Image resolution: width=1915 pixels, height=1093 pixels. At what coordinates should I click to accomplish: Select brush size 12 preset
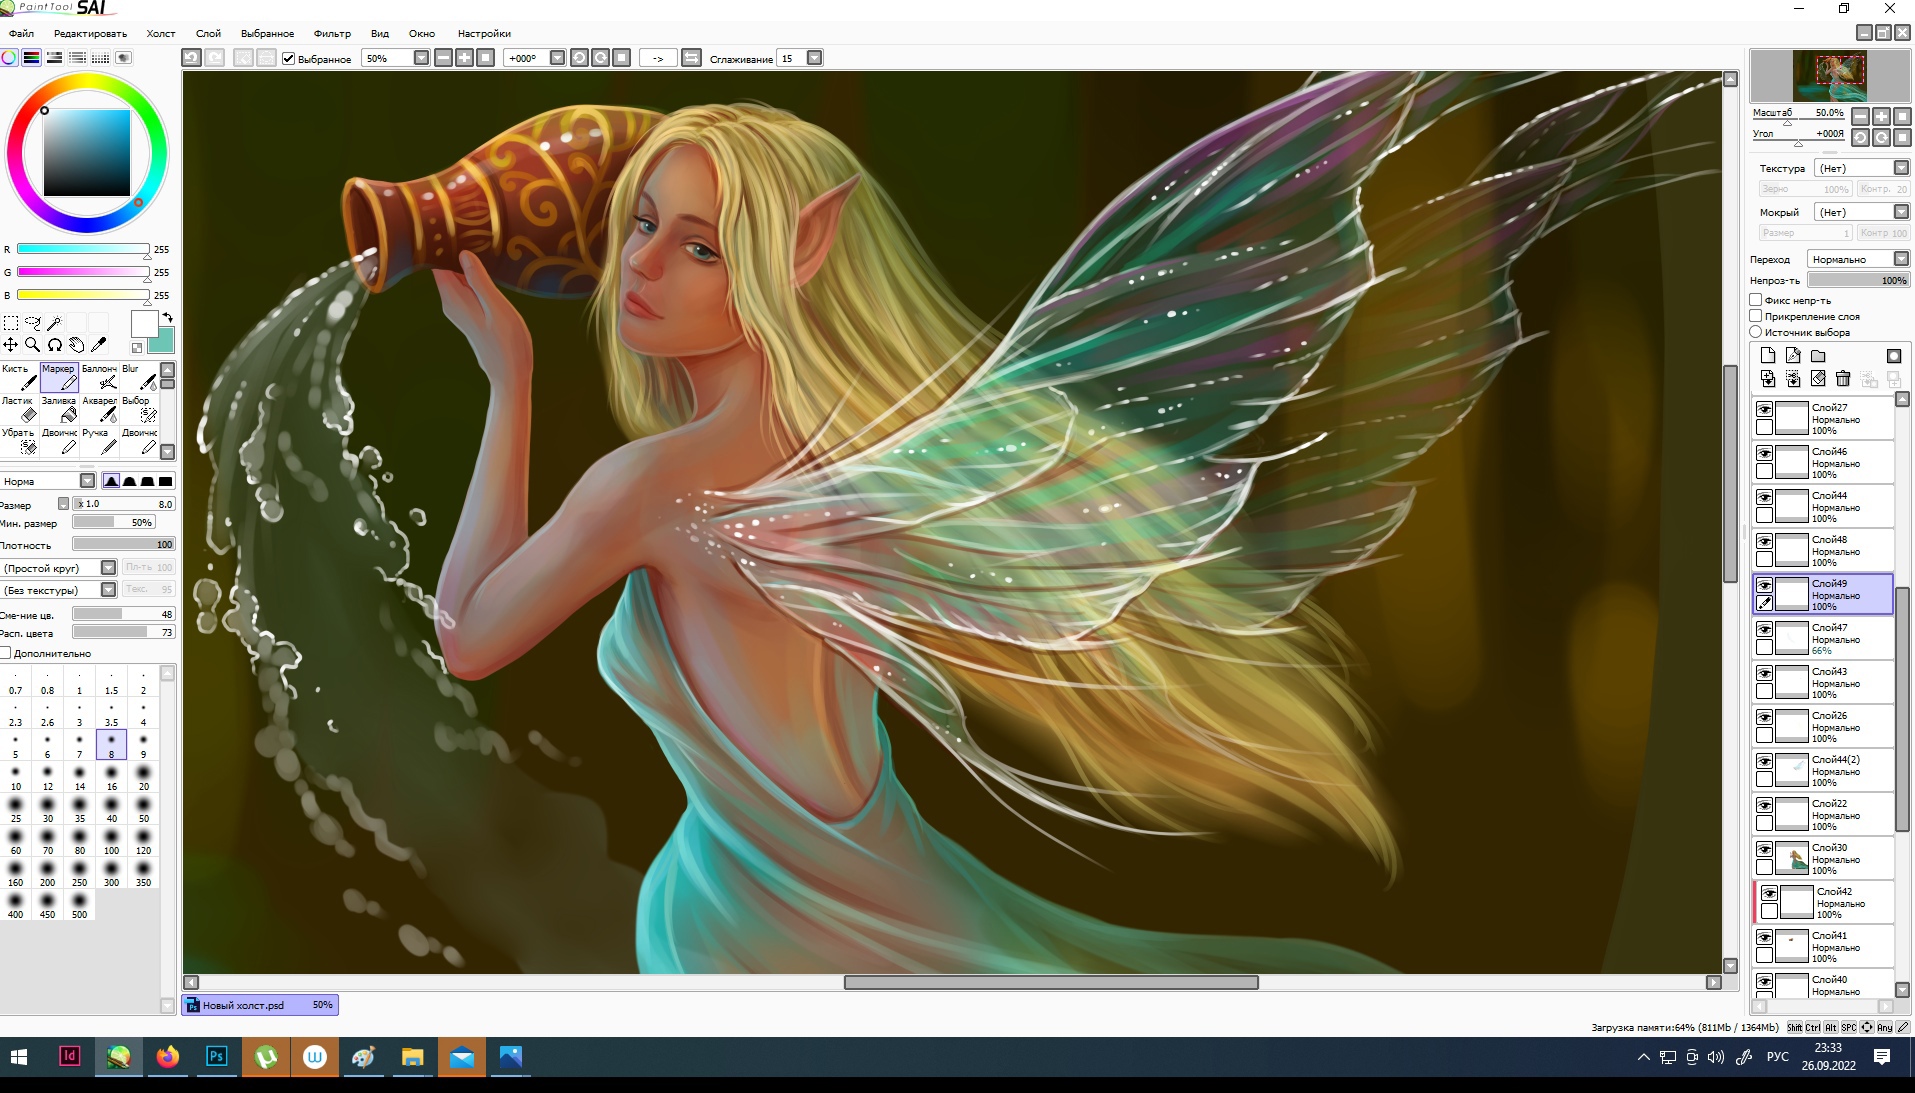(48, 777)
